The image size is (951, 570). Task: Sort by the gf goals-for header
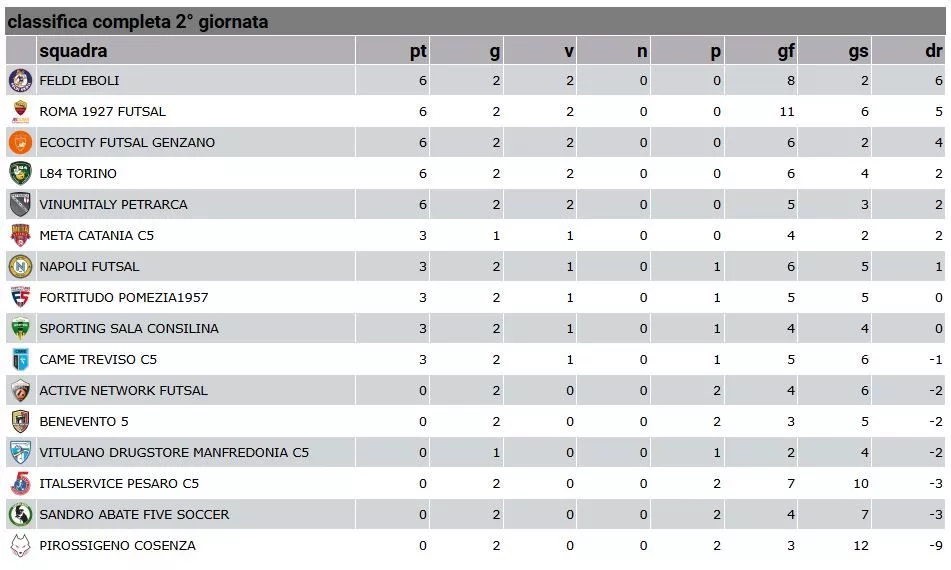(x=785, y=51)
